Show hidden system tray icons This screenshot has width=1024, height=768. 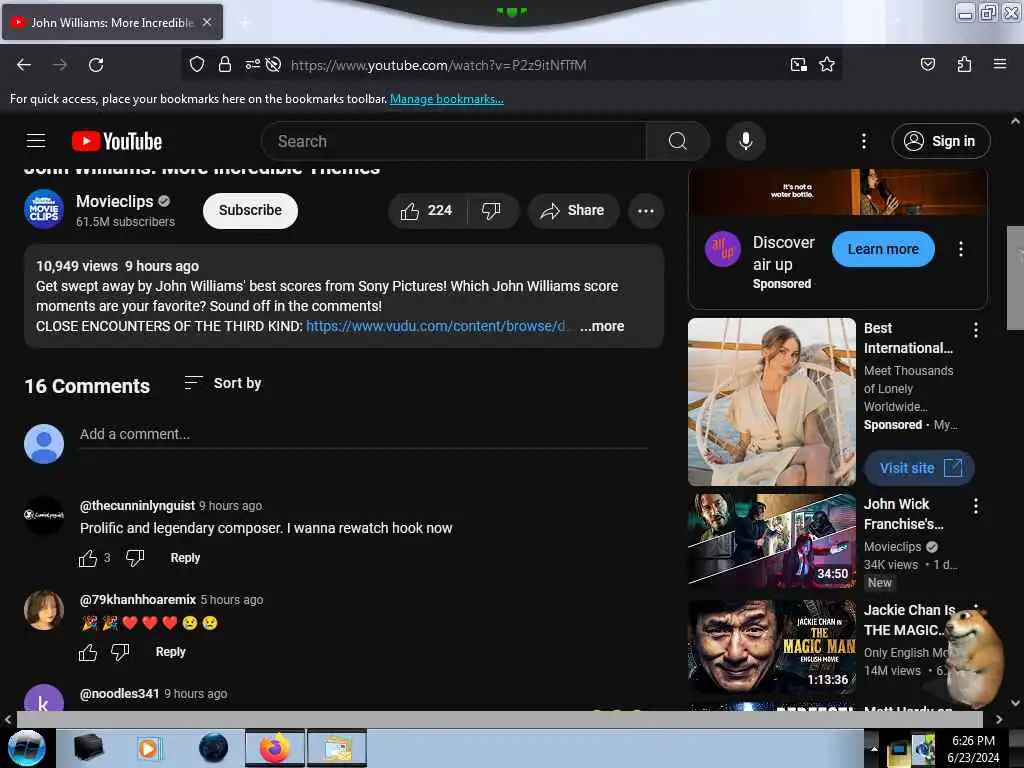coord(873,748)
